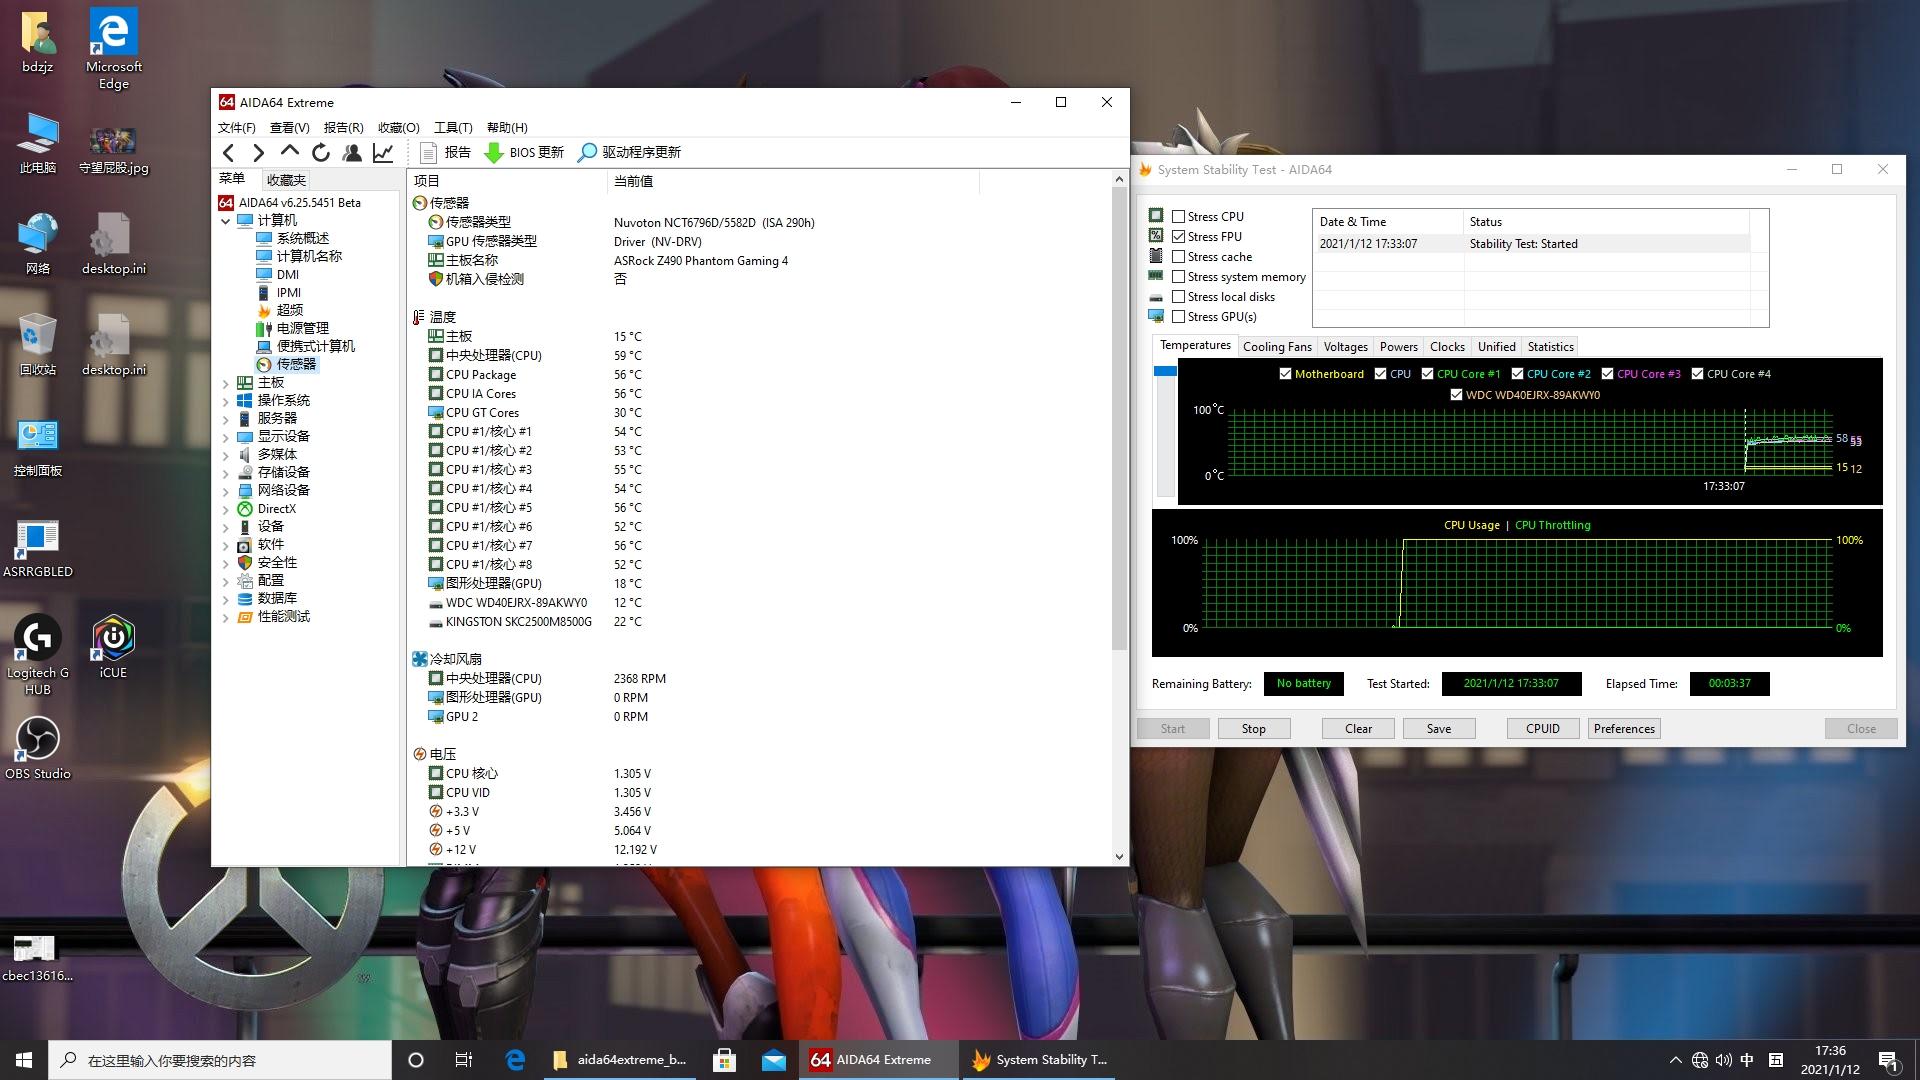Image resolution: width=1920 pixels, height=1080 pixels.
Task: Expand the 主板 tree node
Action: coord(226,383)
